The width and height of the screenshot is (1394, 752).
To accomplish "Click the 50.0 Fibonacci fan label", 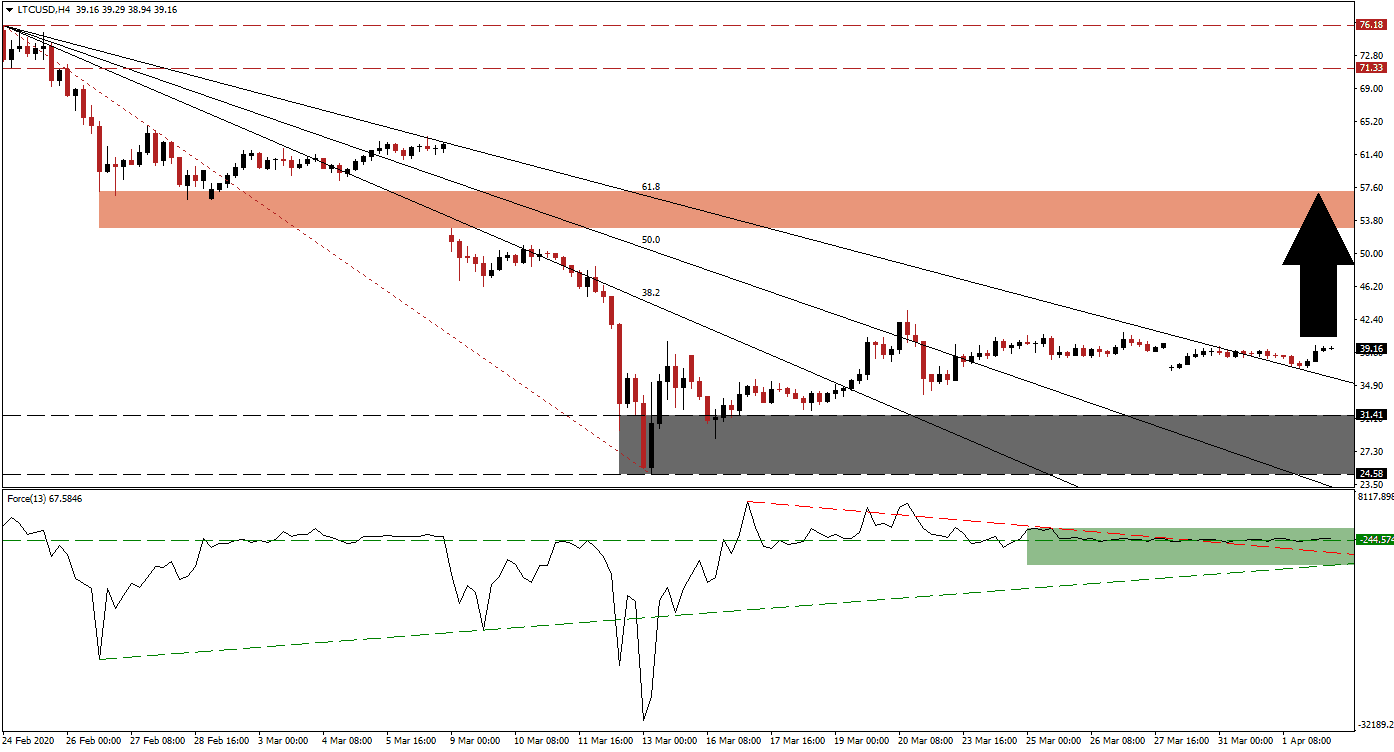I will tap(650, 240).
